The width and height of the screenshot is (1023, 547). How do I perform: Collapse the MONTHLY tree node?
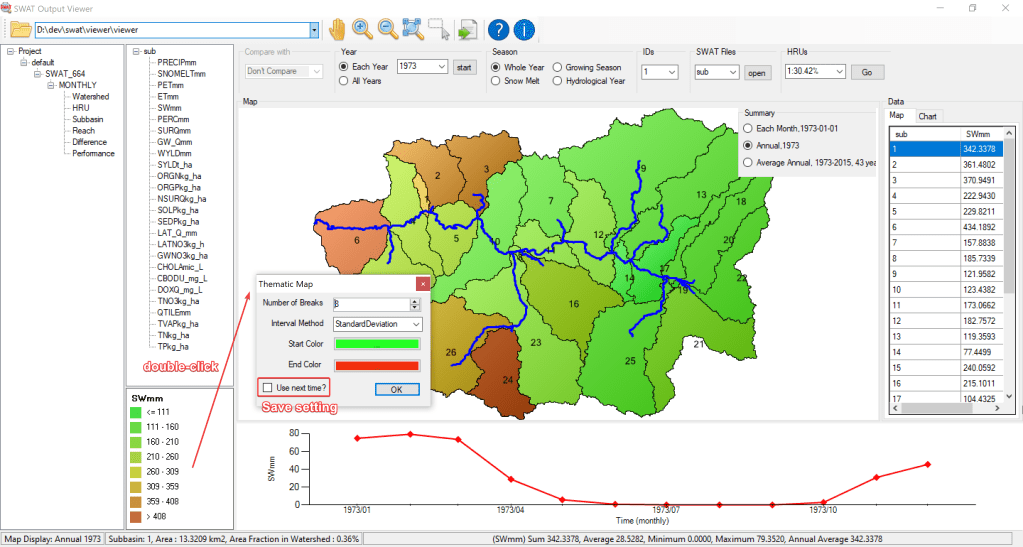[51, 85]
